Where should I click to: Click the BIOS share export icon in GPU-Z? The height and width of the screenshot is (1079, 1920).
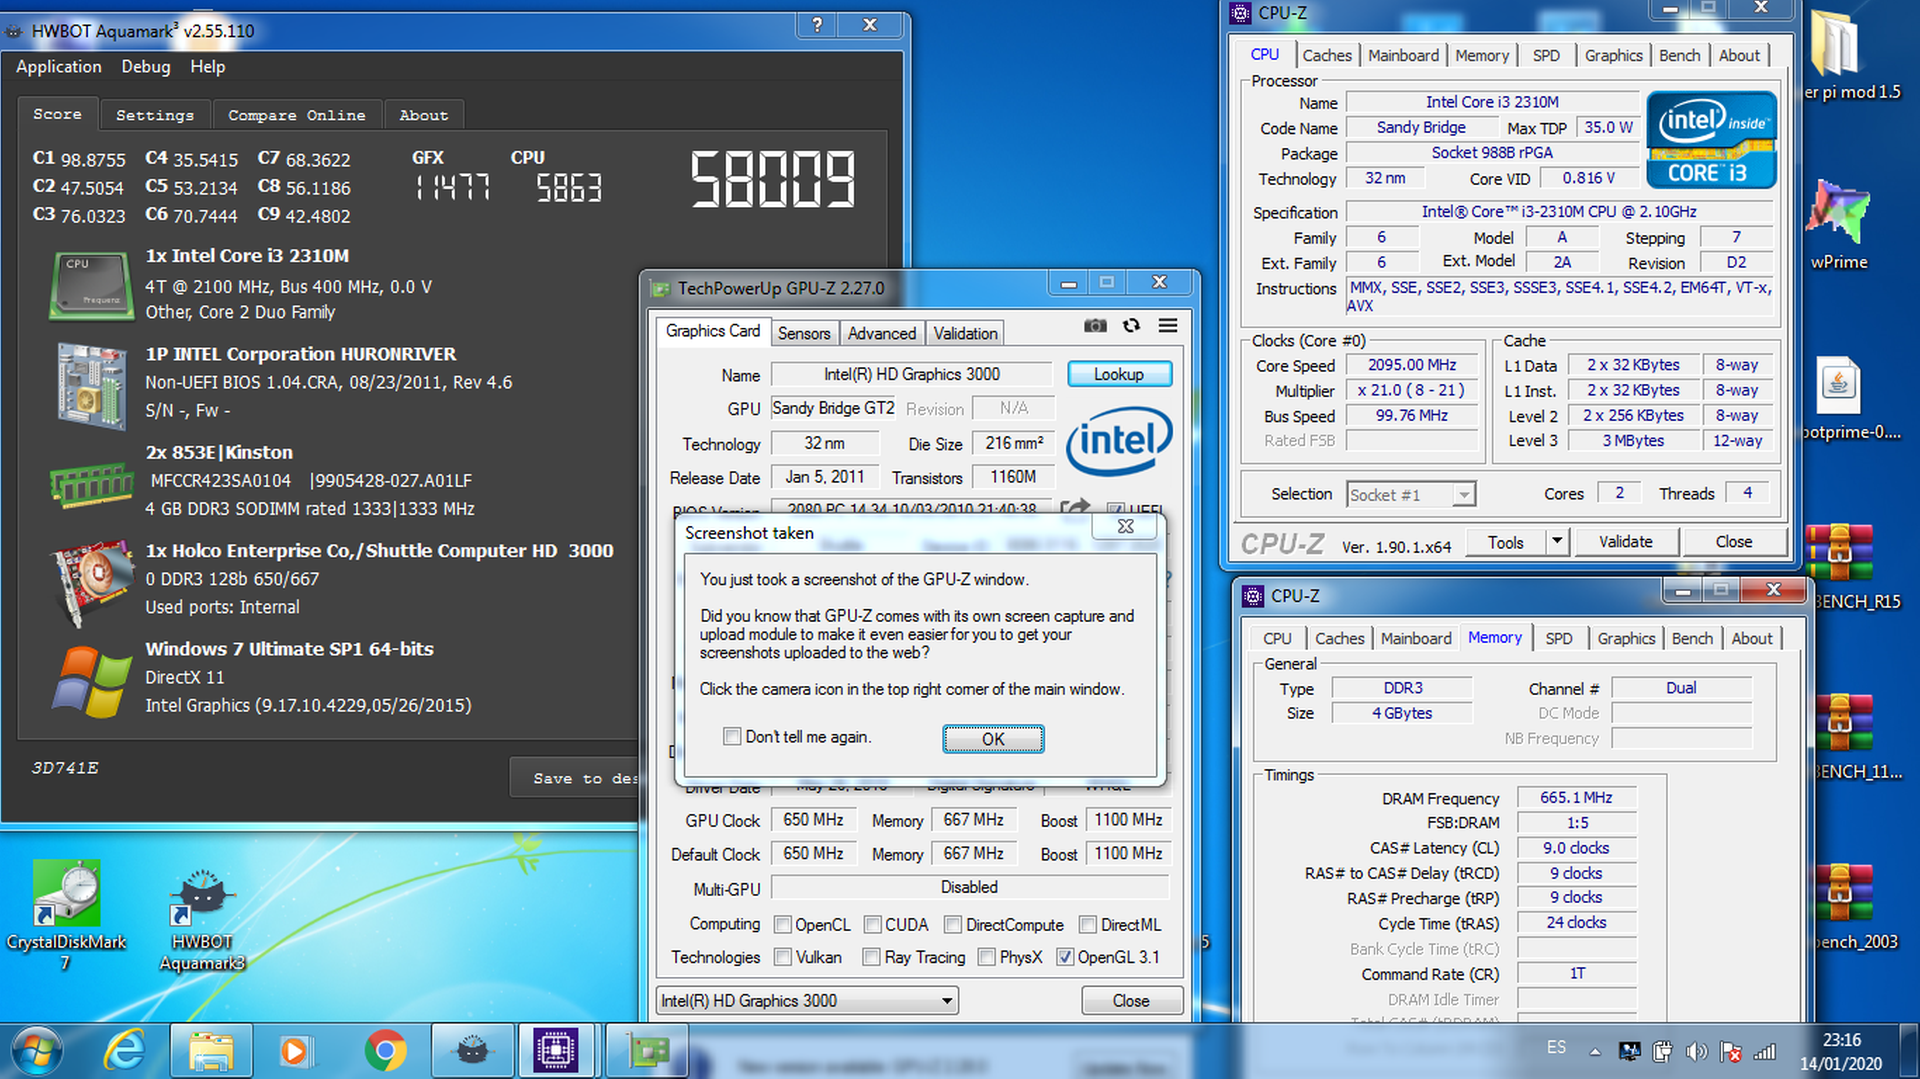[x=1075, y=507]
